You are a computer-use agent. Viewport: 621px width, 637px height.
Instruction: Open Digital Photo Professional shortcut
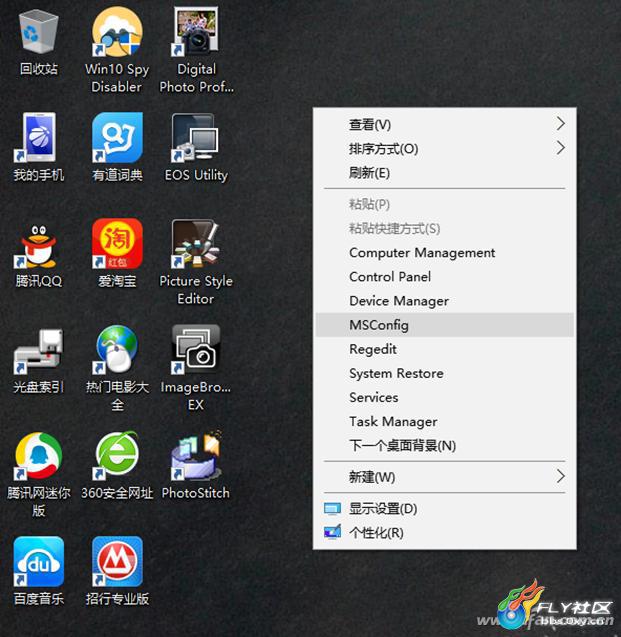click(196, 31)
